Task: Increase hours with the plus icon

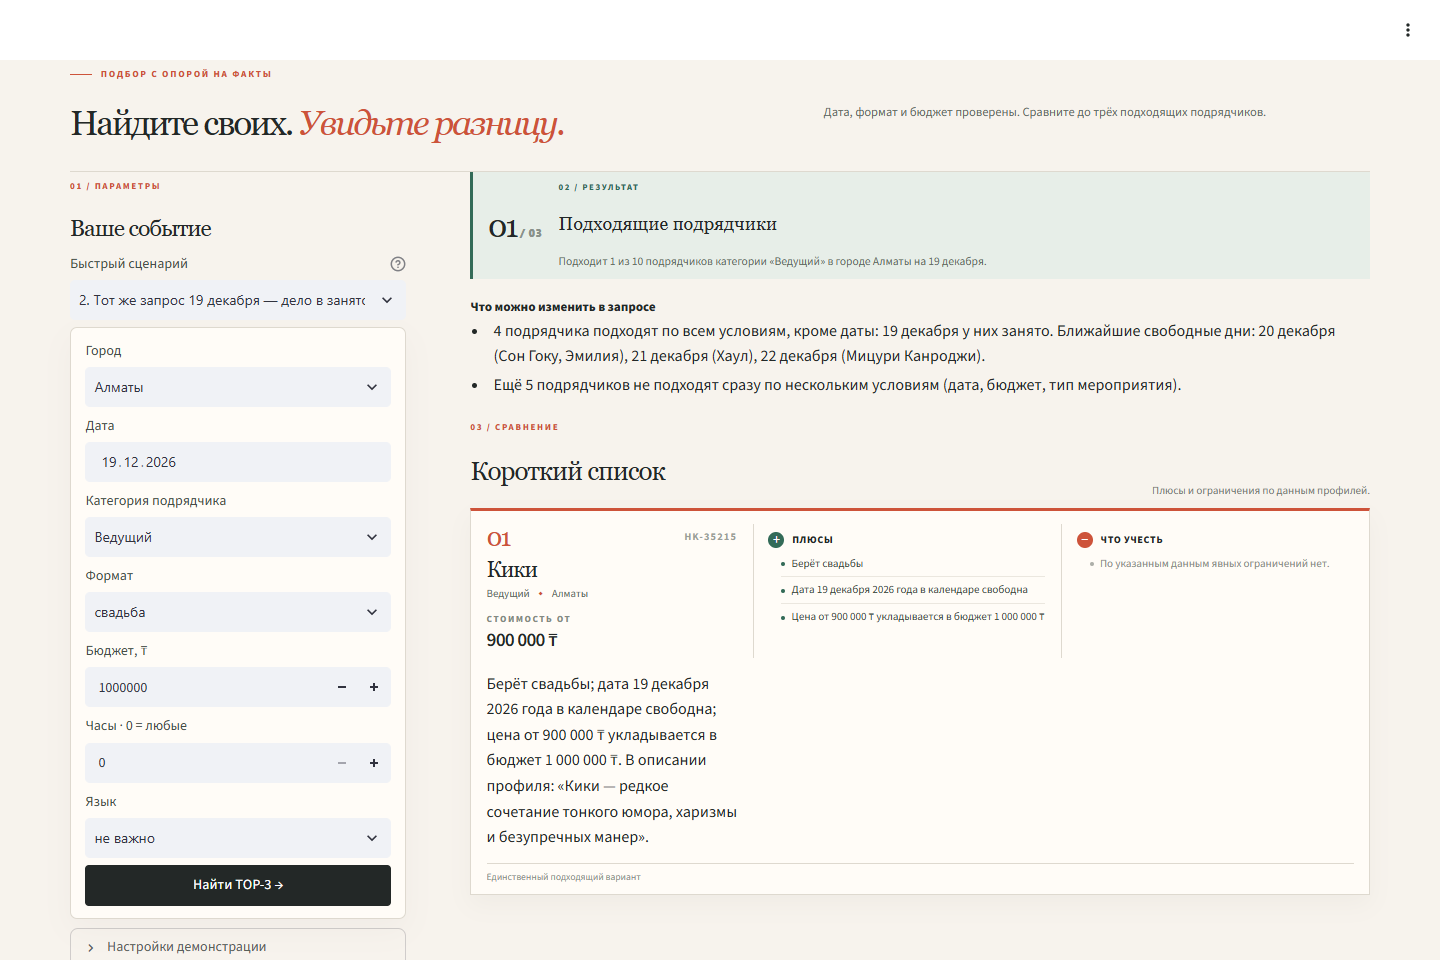Action: (x=374, y=763)
